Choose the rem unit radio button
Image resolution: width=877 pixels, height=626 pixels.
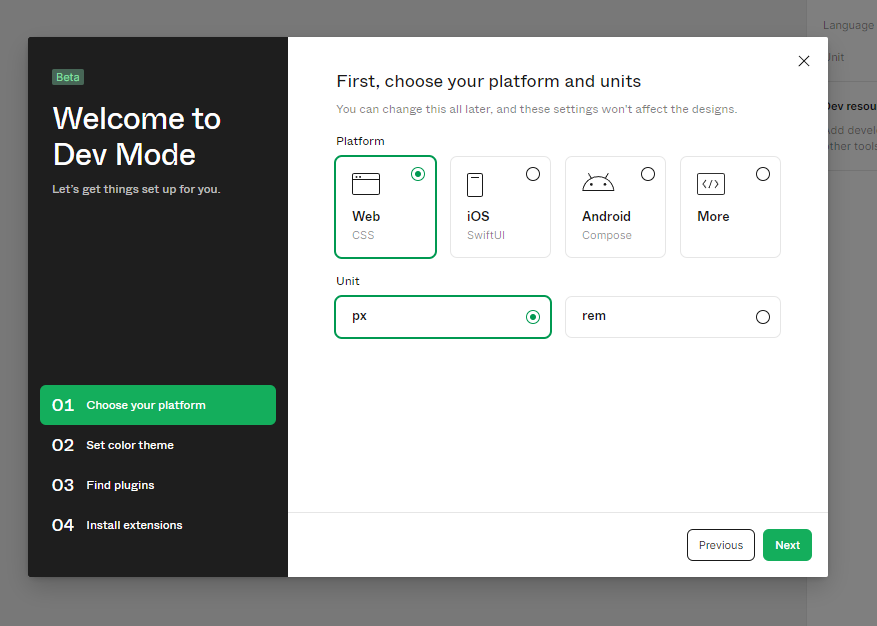pyautogui.click(x=763, y=317)
